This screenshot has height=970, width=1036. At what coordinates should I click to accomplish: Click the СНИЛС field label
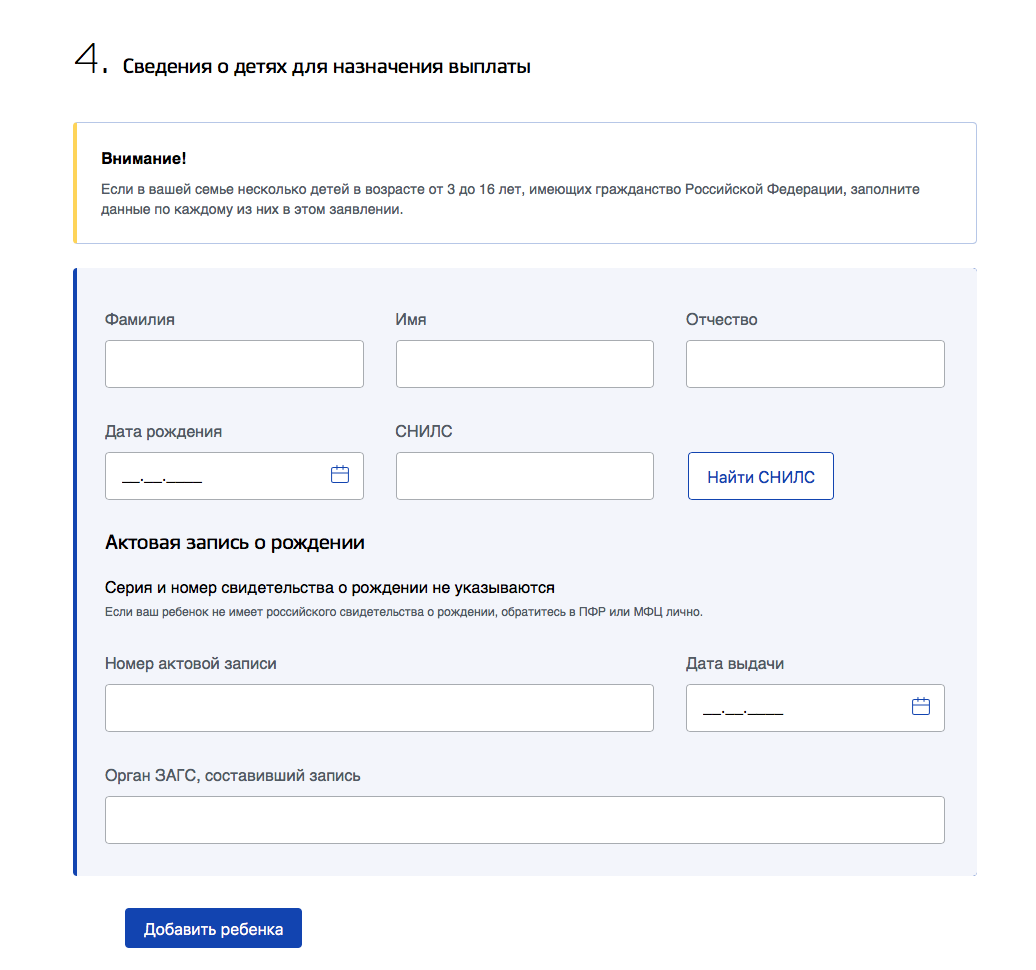424,431
